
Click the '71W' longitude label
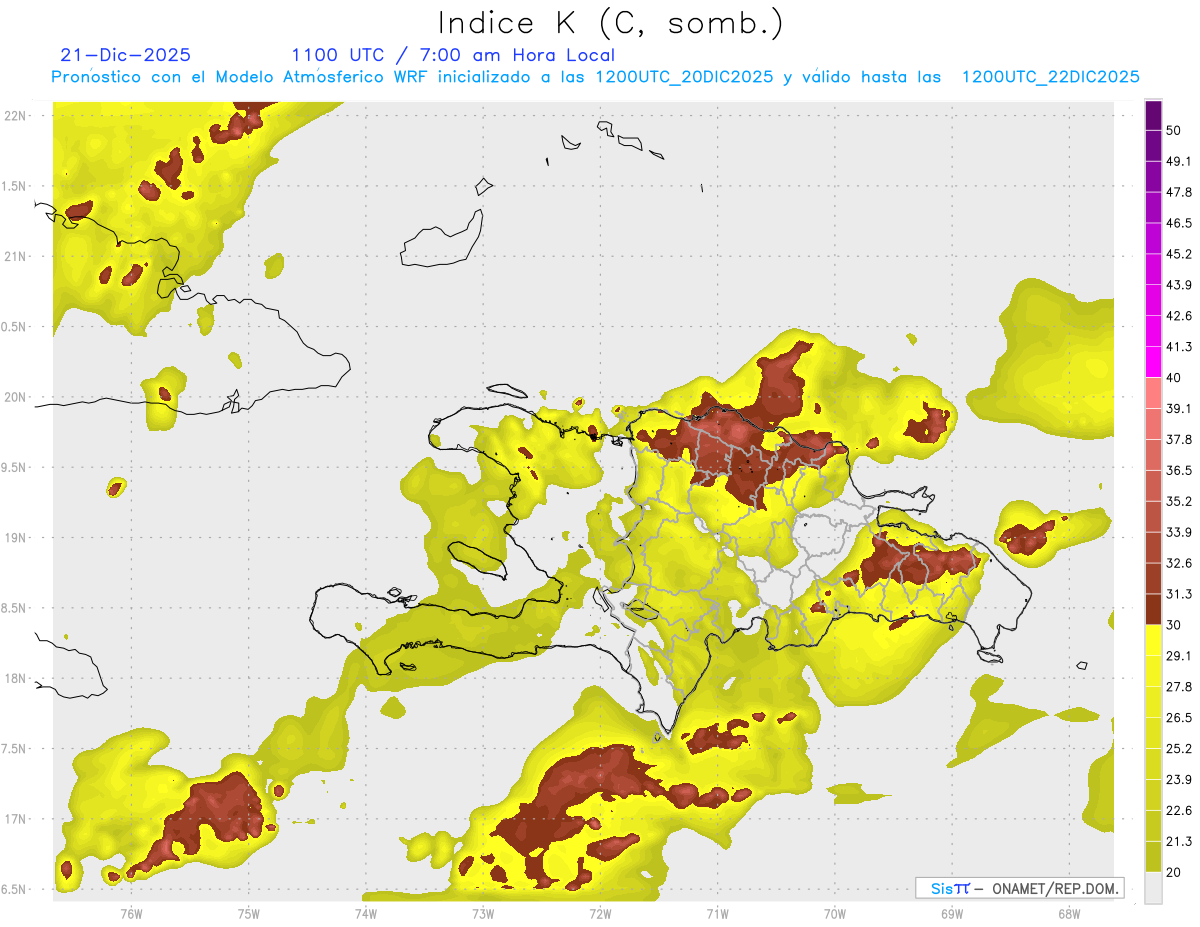(717, 913)
